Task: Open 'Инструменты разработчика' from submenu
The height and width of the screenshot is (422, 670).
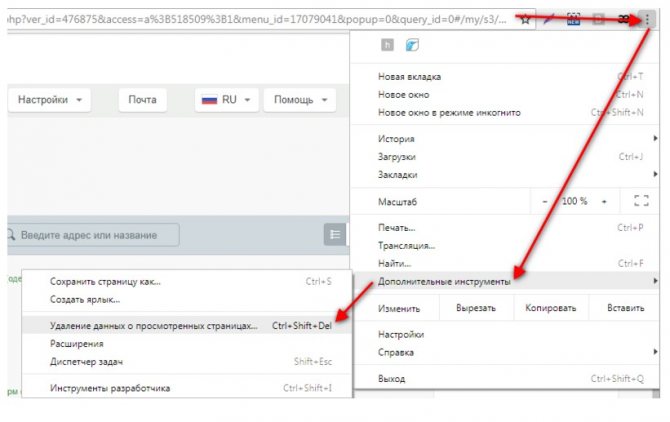Action: pos(110,388)
